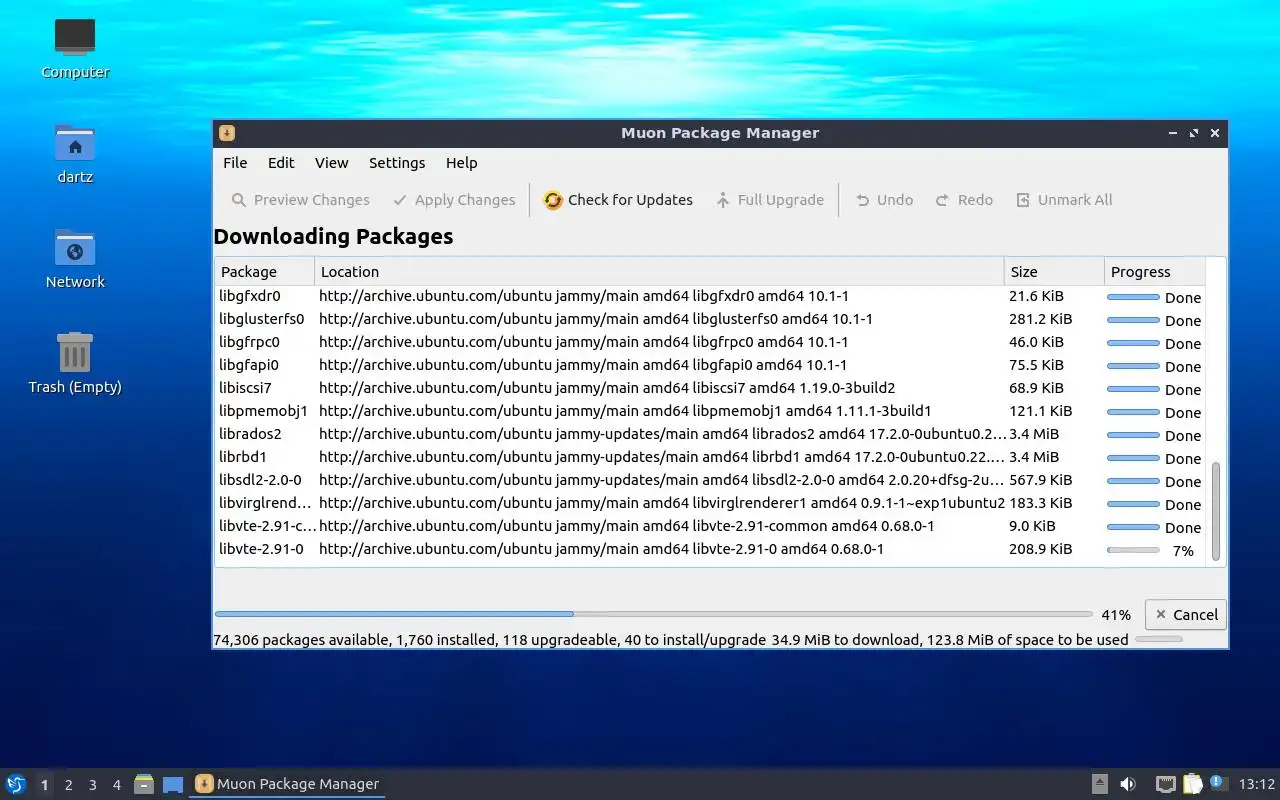Open the dartz home folder icon
Screen dimensions: 1280x800
(75, 154)
